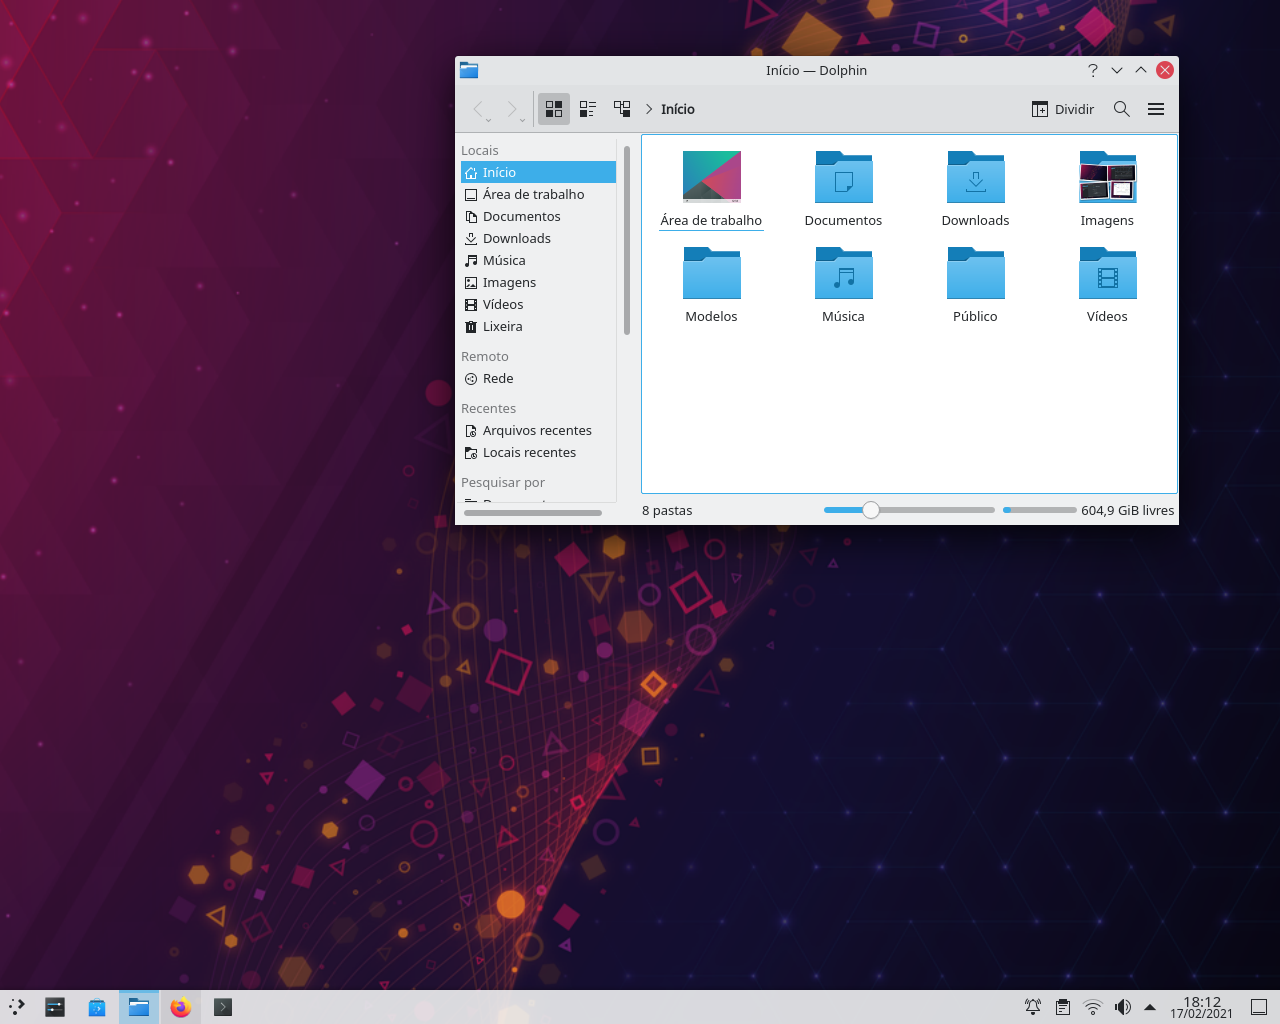
Task: Switch to icons view mode
Action: pyautogui.click(x=553, y=109)
